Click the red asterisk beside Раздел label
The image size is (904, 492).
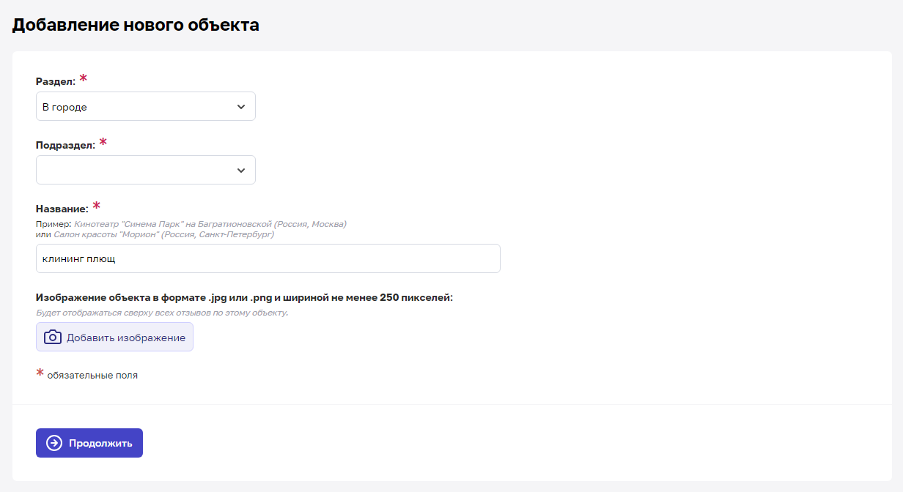point(83,79)
